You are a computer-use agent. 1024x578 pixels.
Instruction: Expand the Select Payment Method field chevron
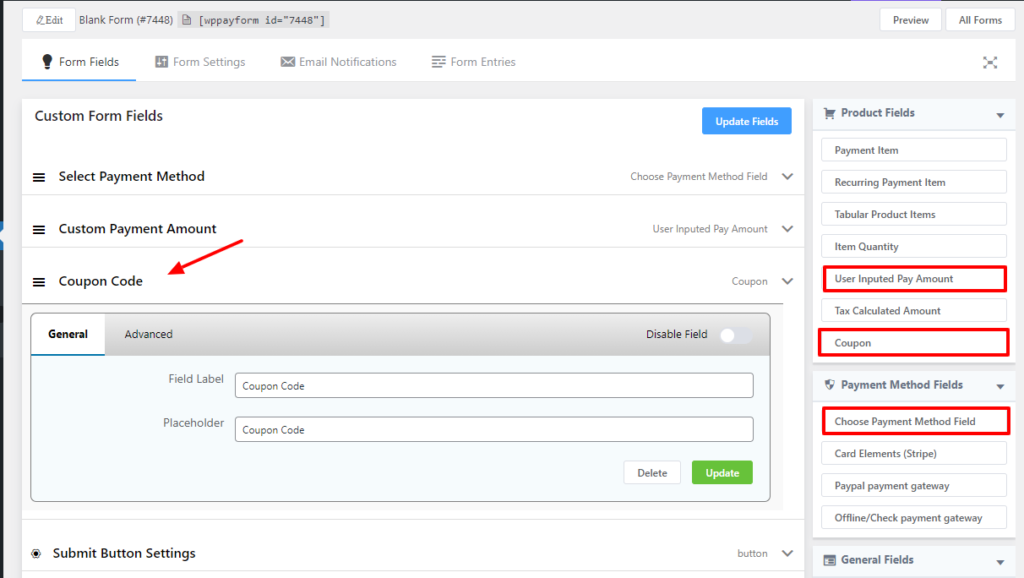pyautogui.click(x=787, y=176)
